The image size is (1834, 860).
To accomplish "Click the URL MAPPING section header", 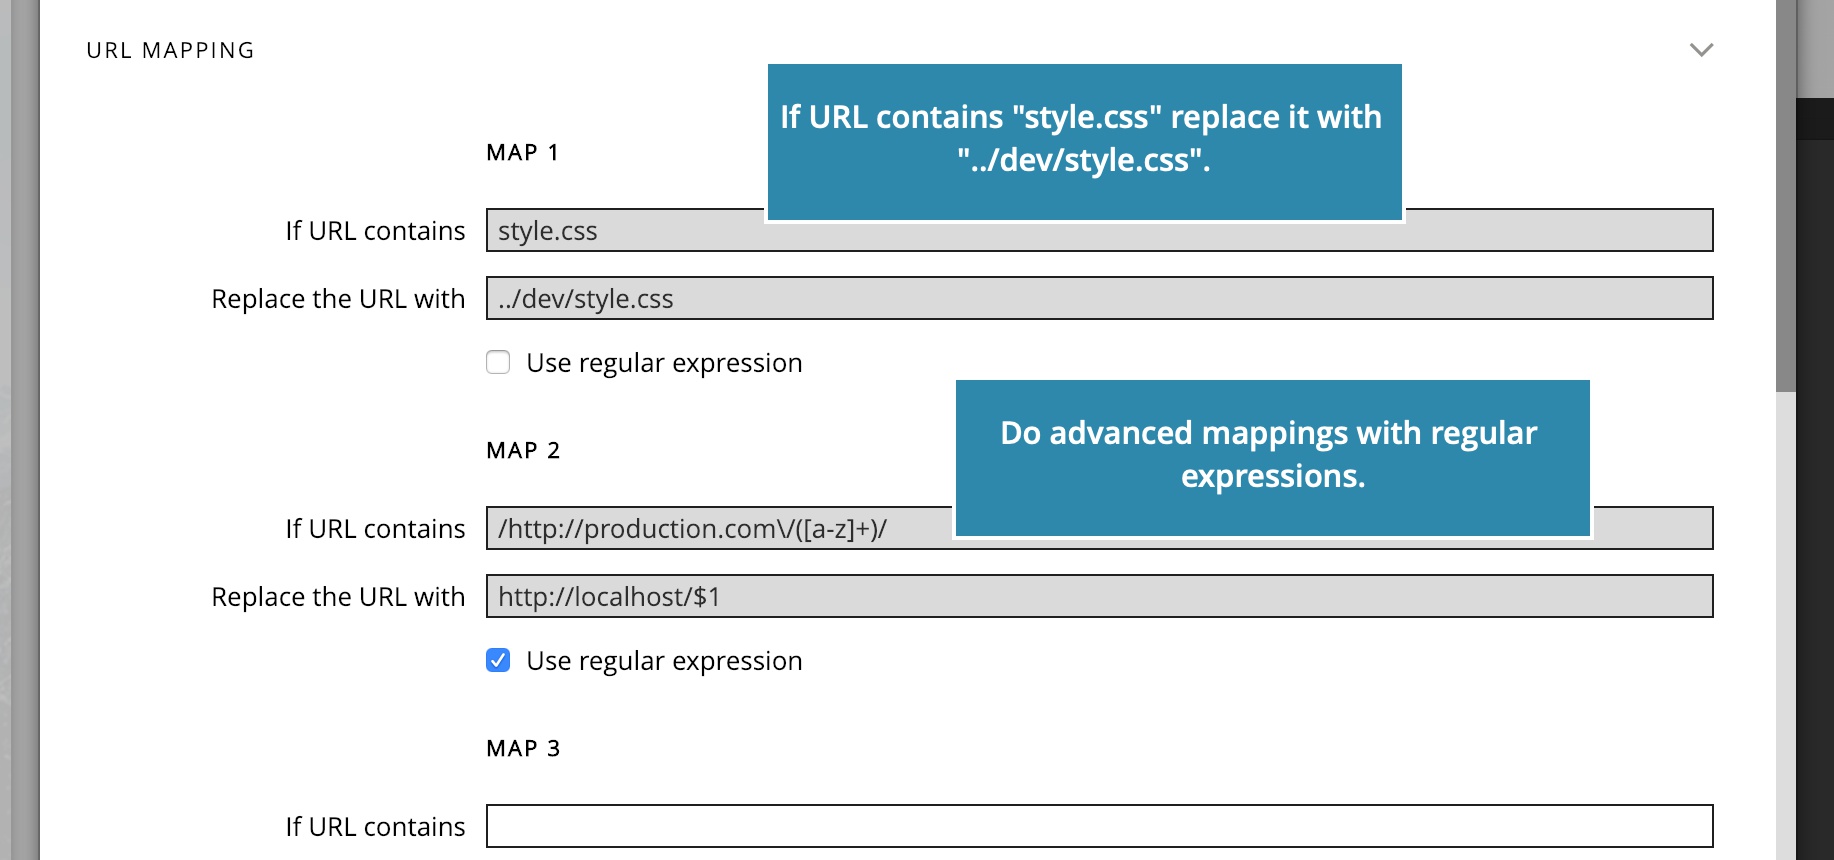I will click(170, 50).
